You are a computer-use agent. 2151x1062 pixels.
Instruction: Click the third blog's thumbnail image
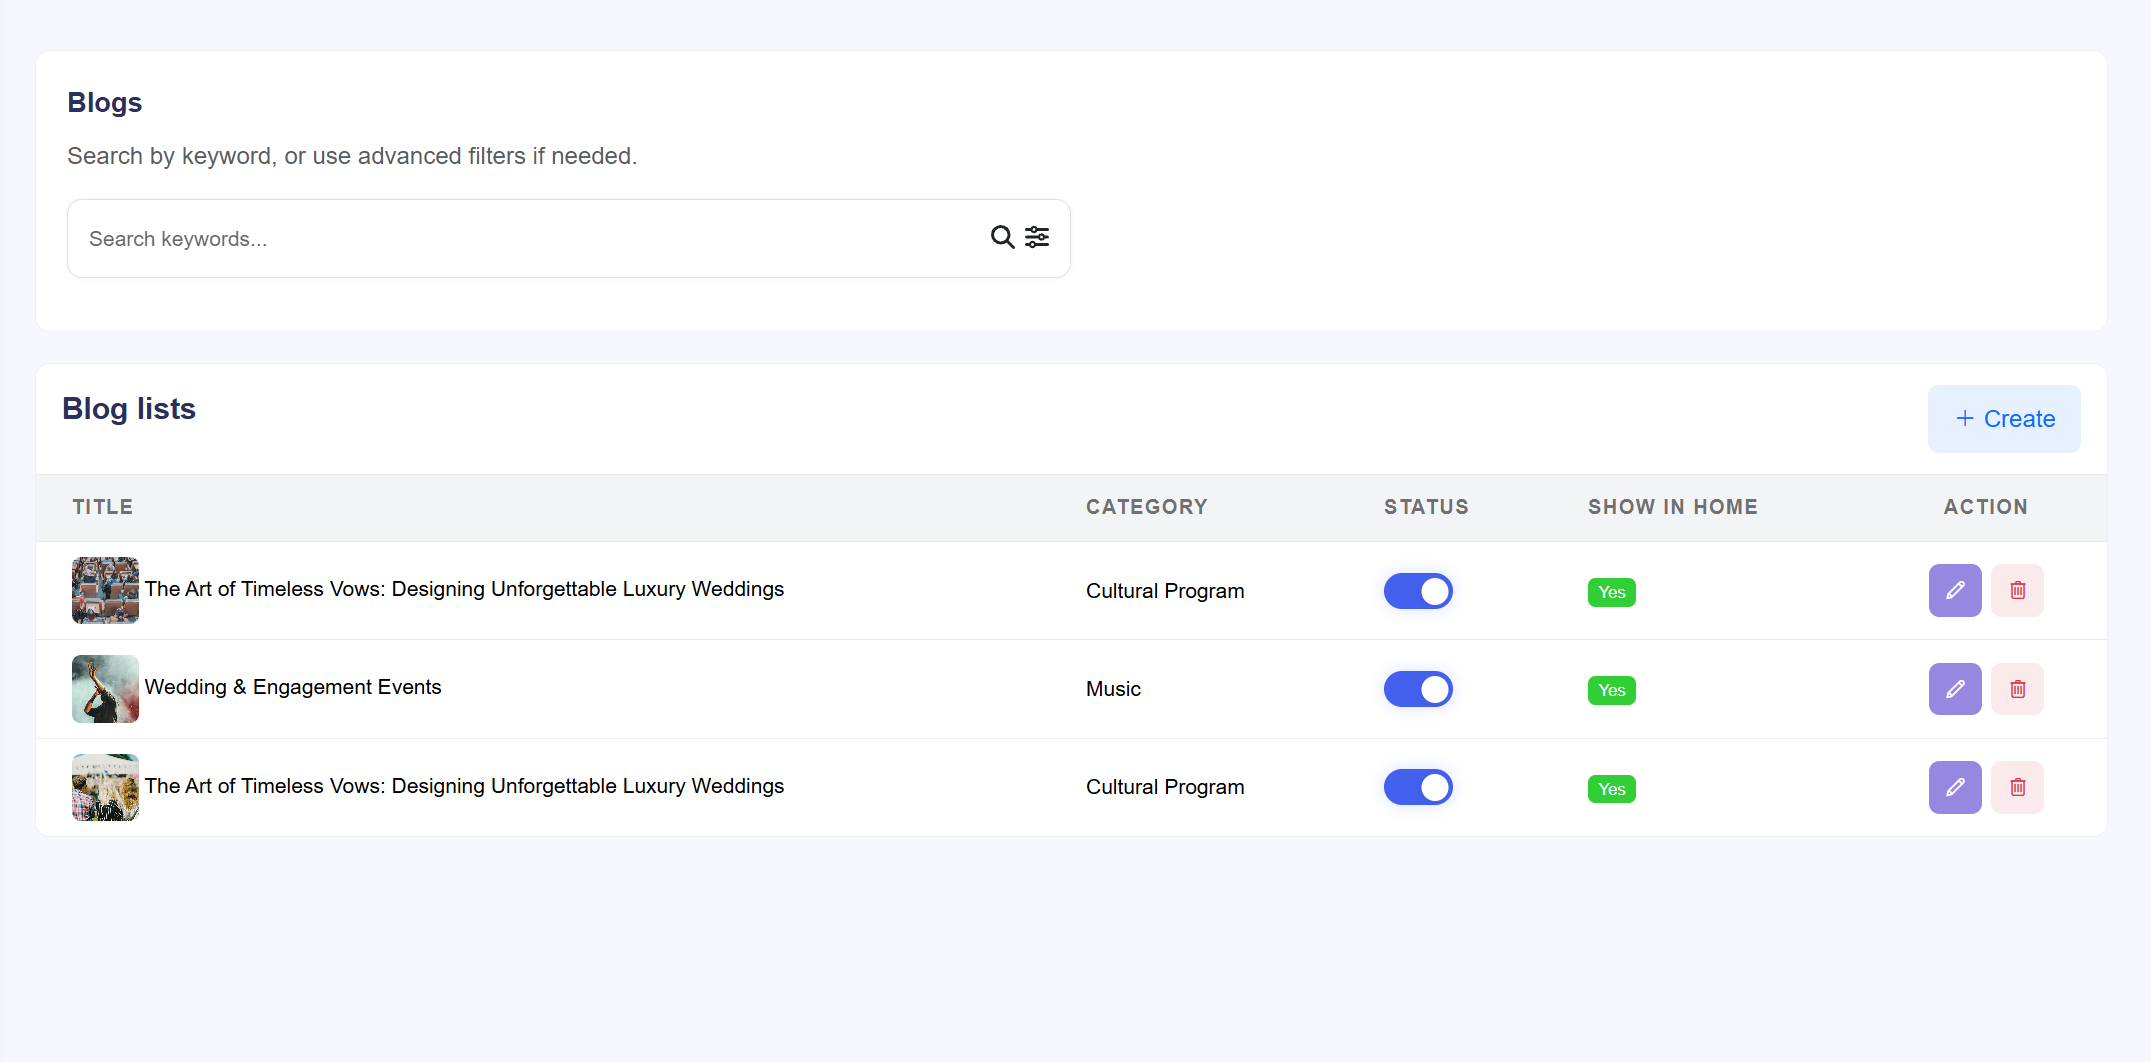105,787
